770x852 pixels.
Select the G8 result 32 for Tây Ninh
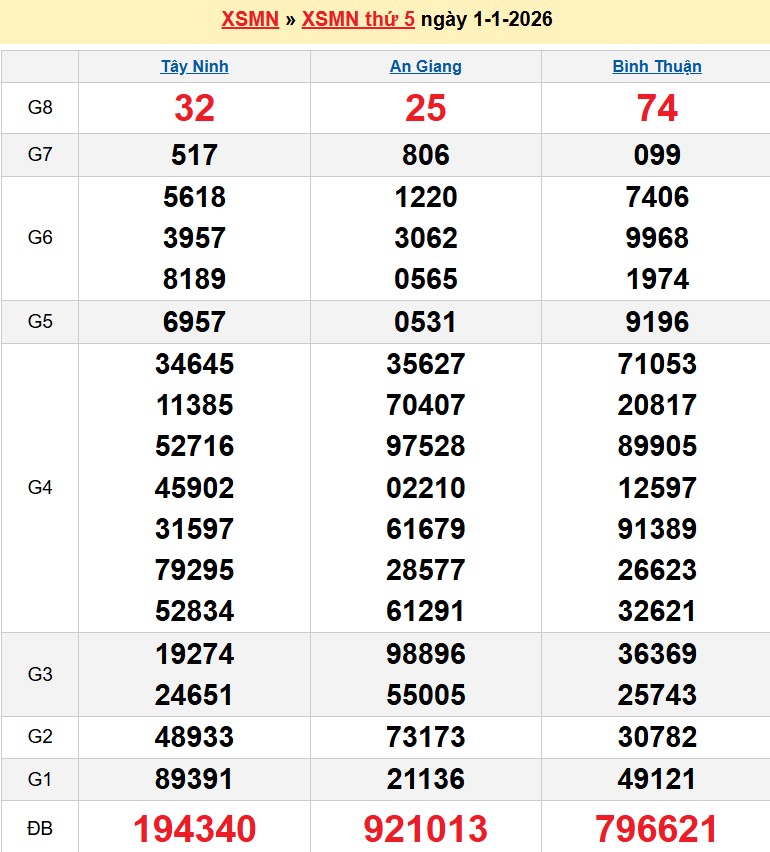click(194, 108)
